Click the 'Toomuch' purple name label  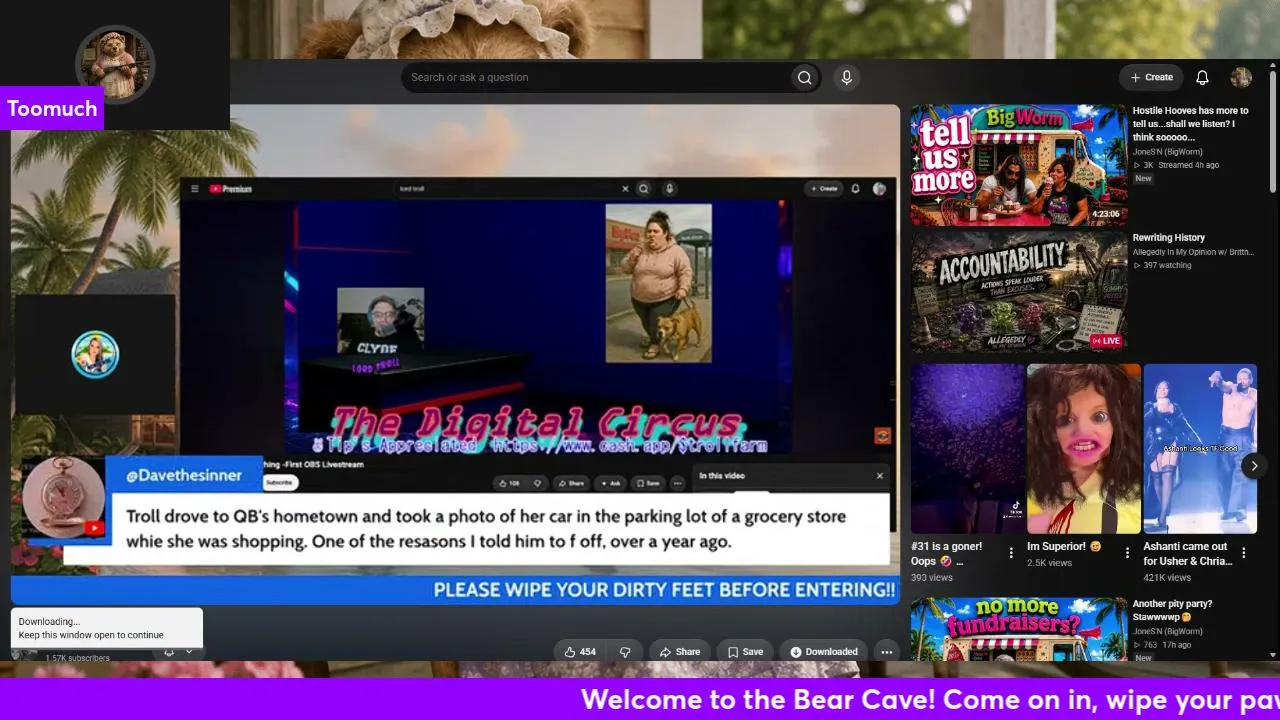(x=52, y=109)
